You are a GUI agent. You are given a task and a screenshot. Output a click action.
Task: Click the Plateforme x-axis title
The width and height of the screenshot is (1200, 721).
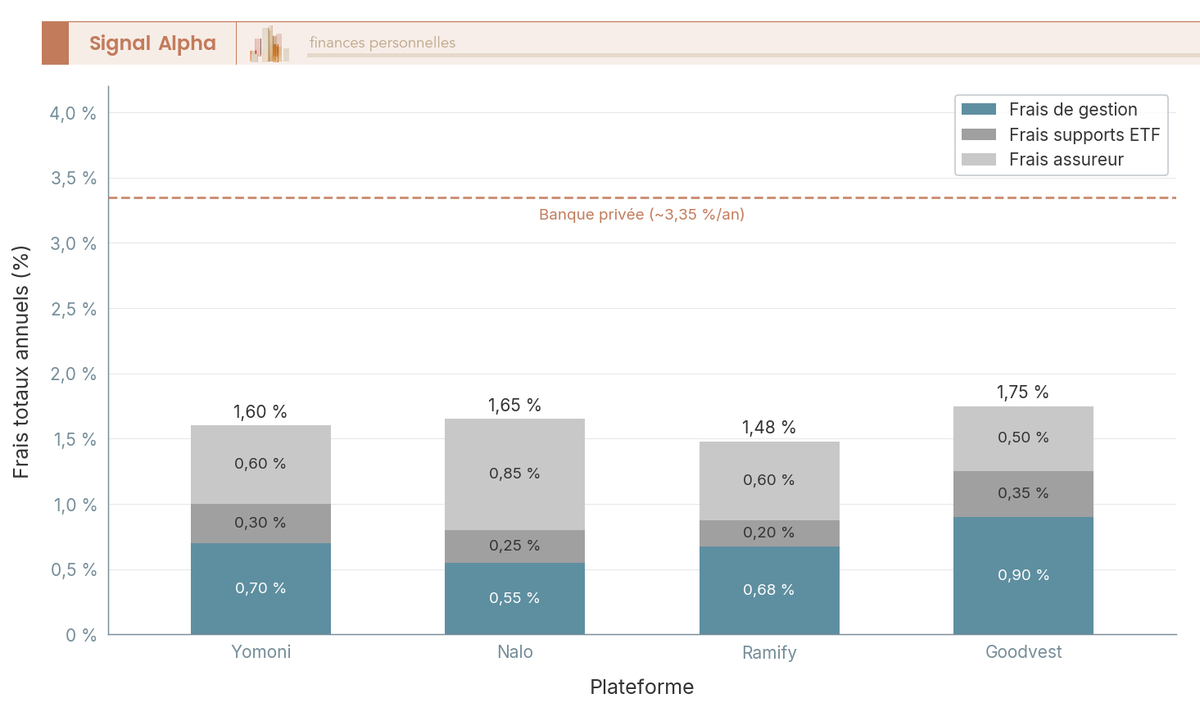(x=641, y=687)
